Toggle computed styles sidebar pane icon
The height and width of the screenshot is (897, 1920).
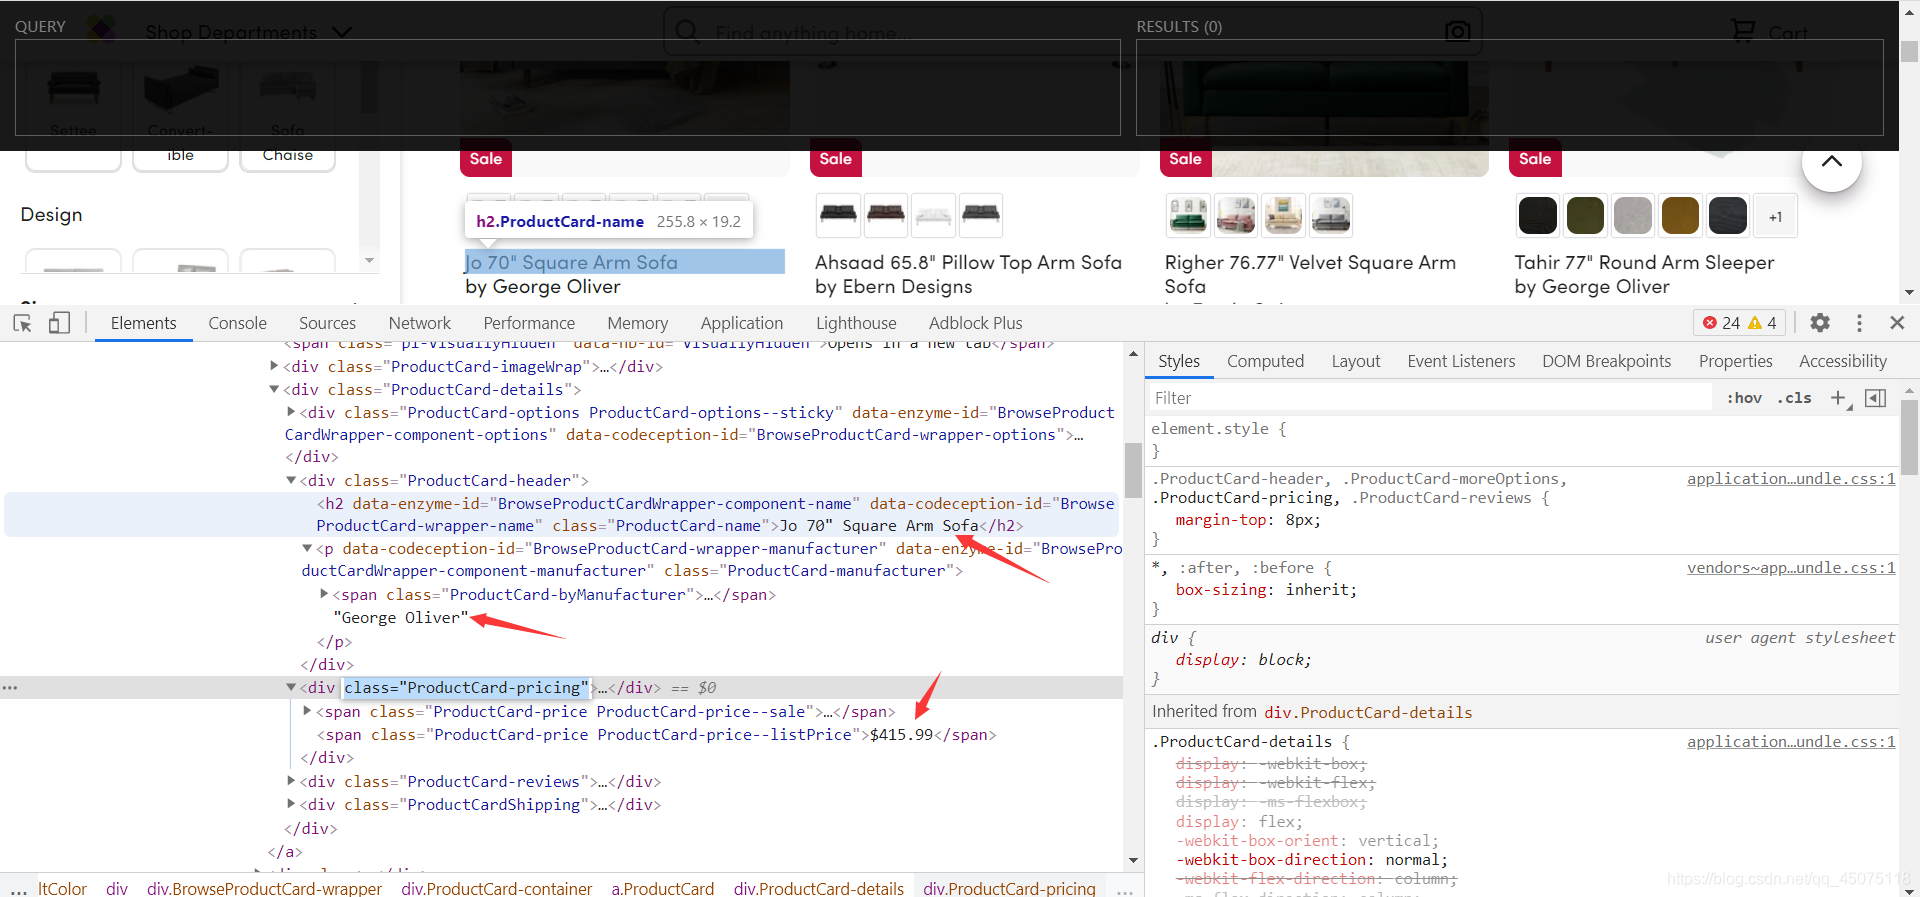[x=1875, y=398]
